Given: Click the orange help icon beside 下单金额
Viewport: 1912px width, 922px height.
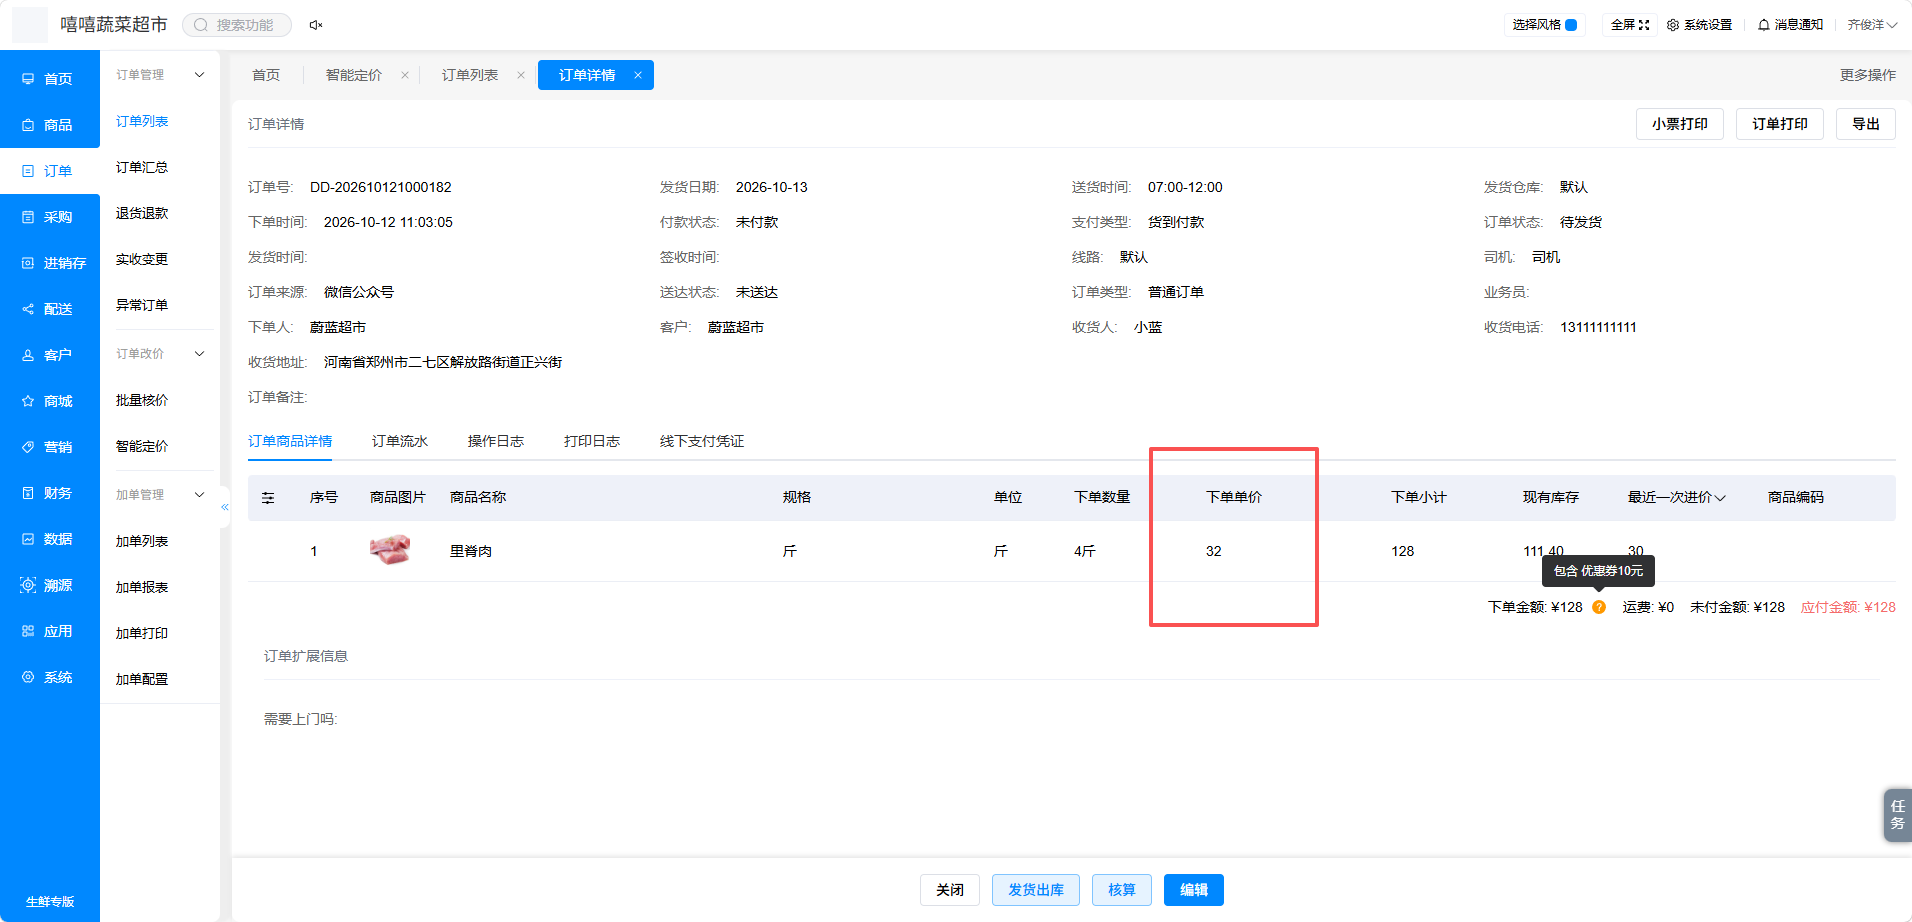Looking at the screenshot, I should point(1599,607).
